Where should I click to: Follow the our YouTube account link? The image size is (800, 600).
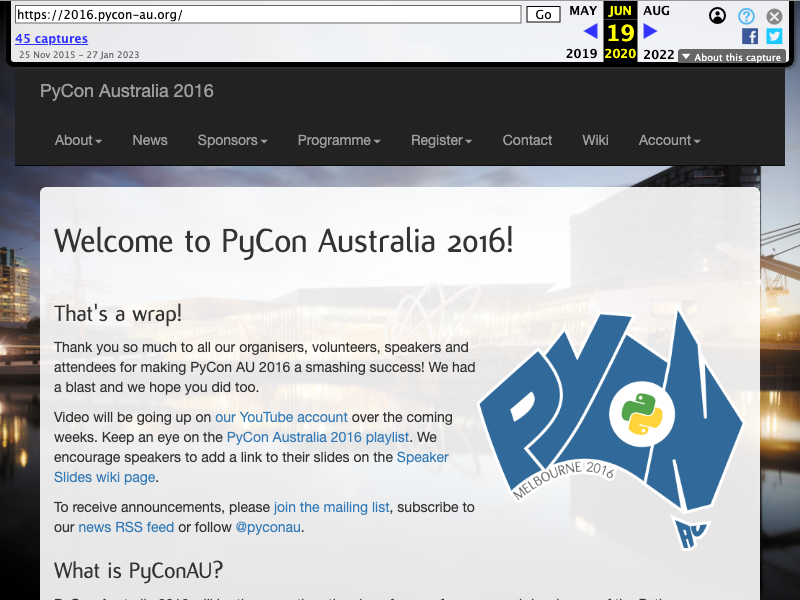(x=281, y=417)
